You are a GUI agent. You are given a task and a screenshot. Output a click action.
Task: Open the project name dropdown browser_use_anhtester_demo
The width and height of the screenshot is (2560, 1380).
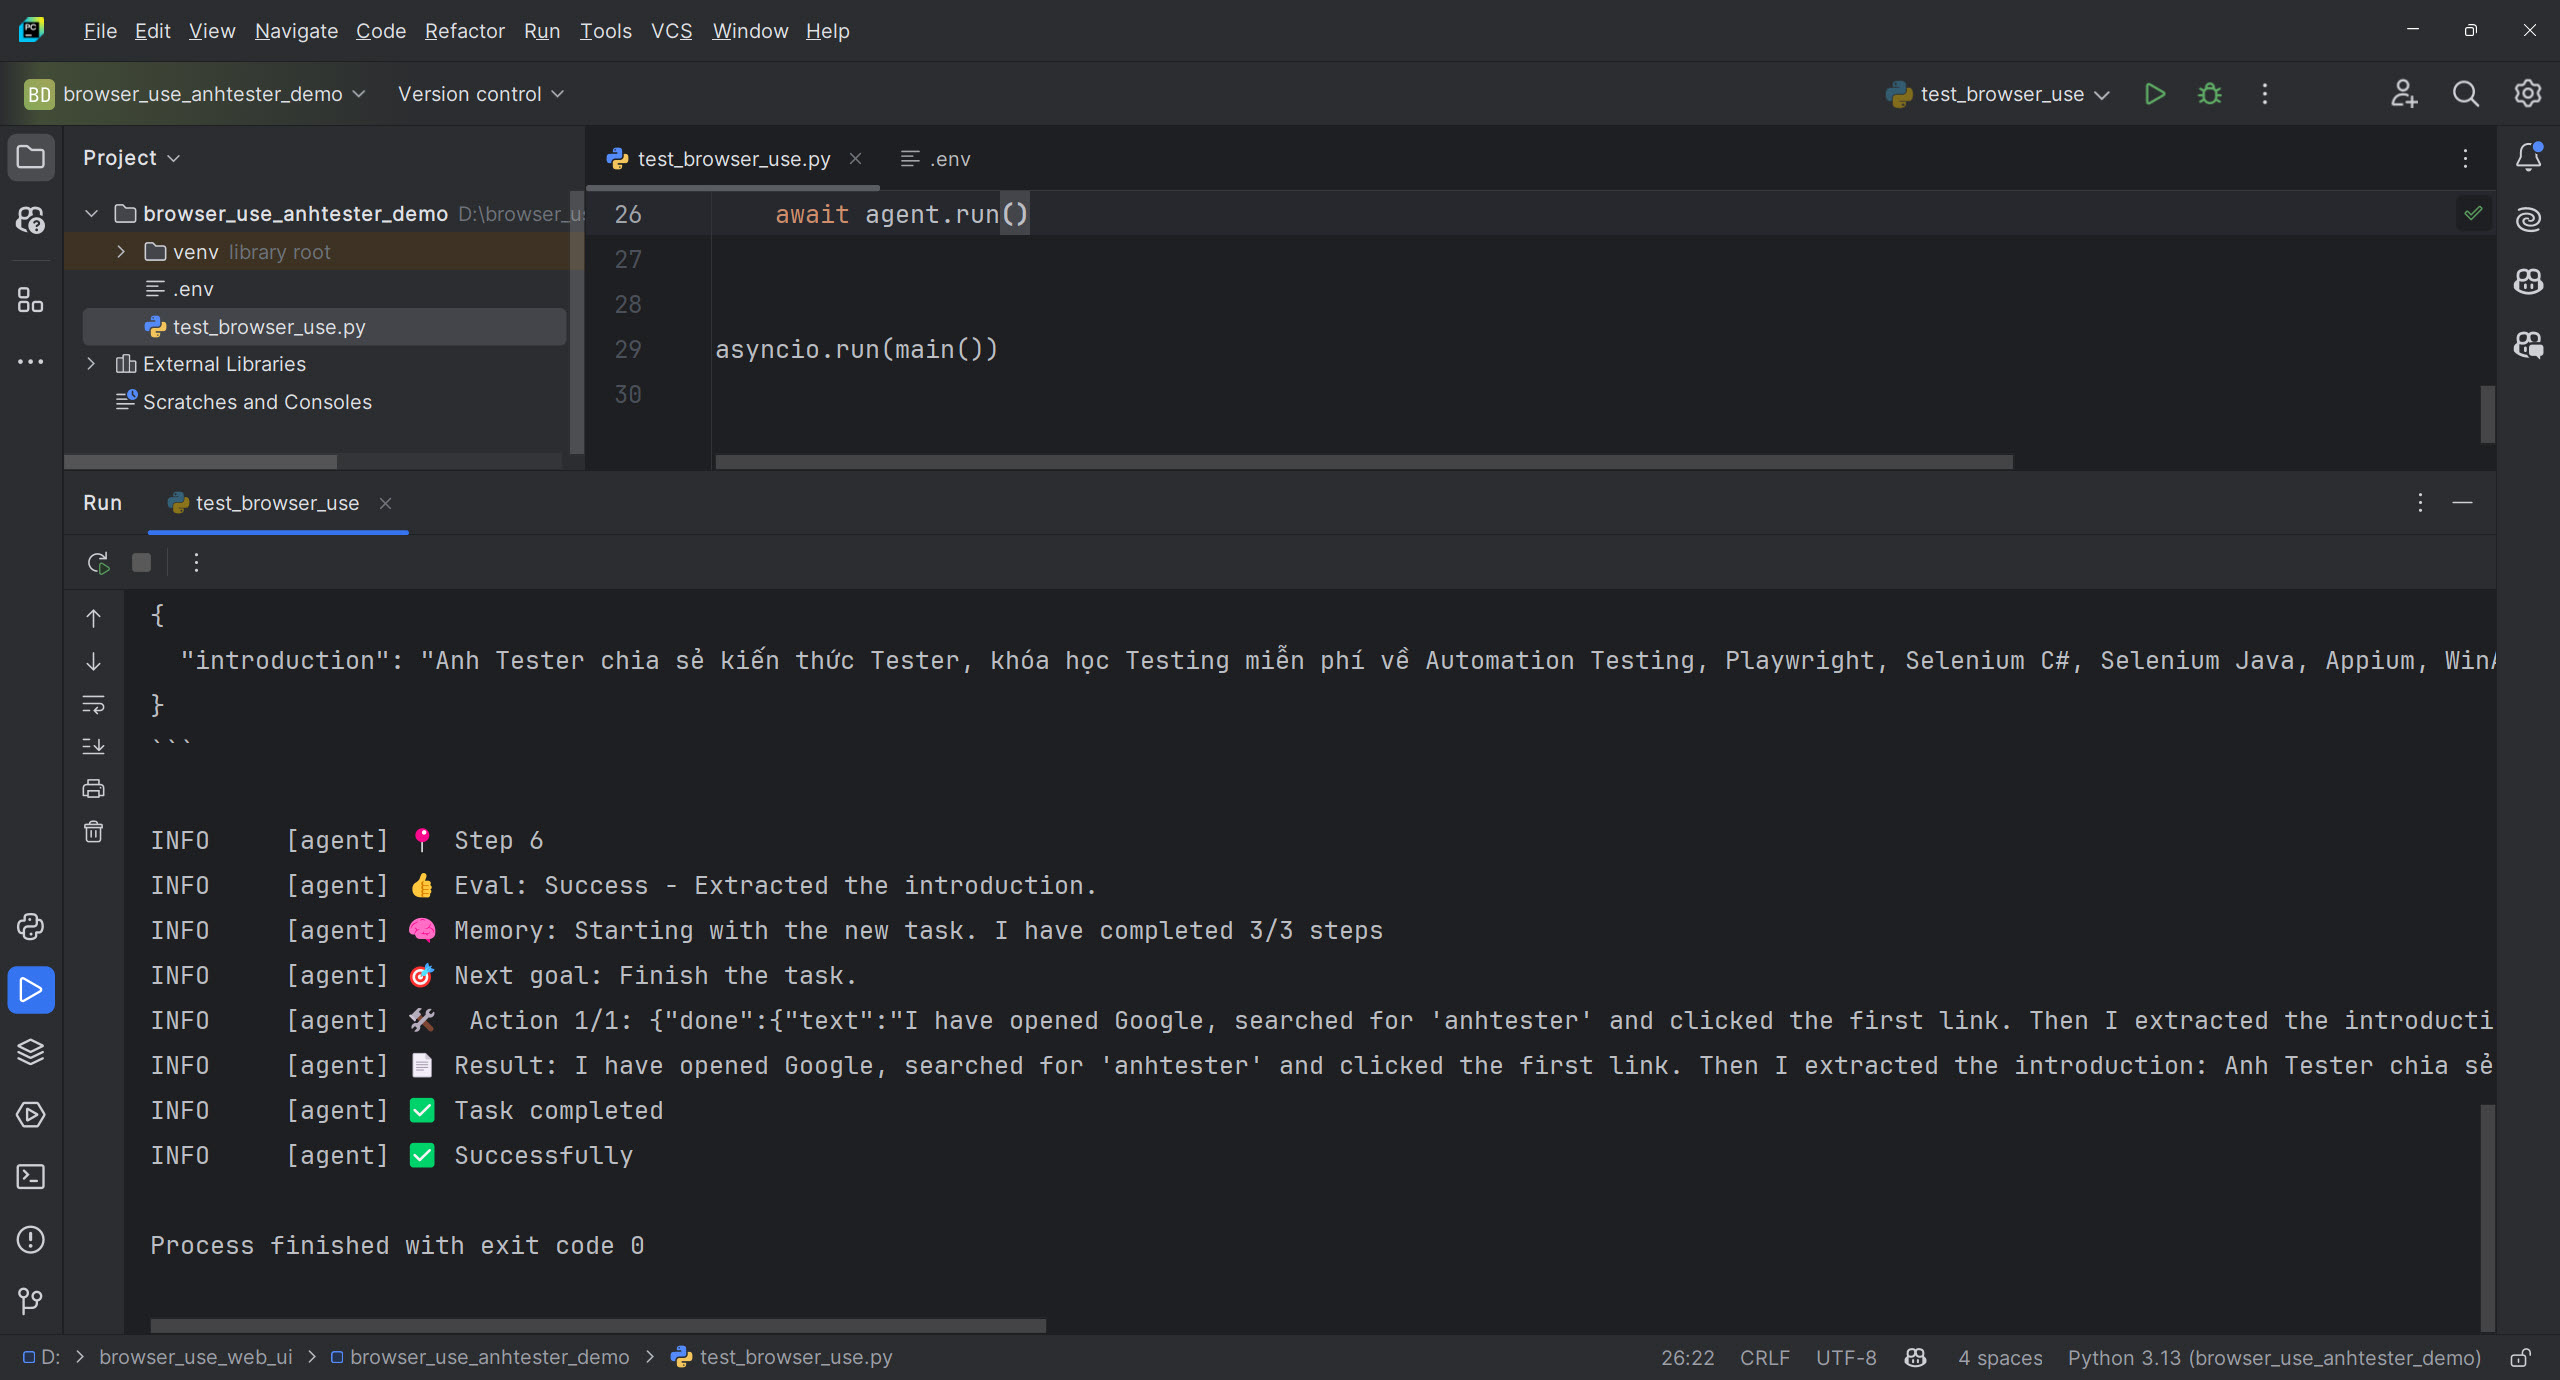[x=196, y=94]
